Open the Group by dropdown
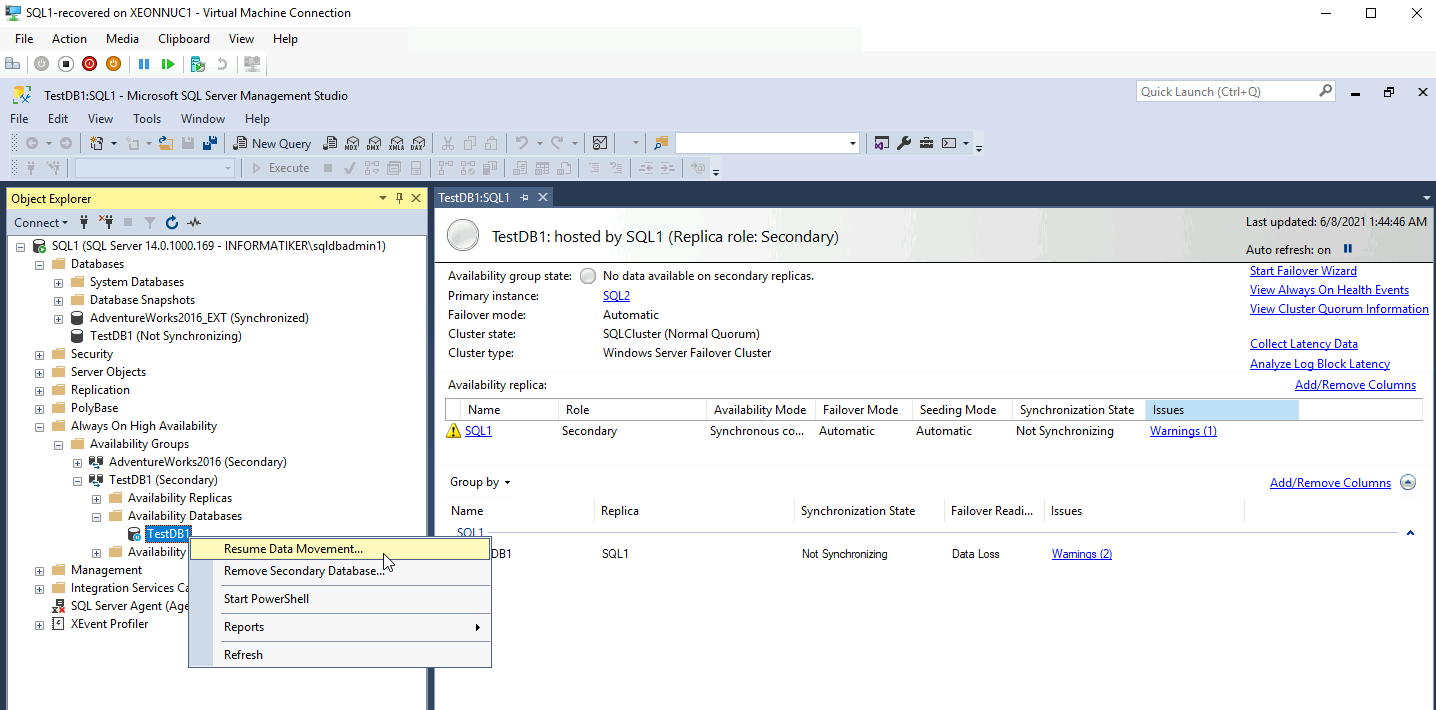Screen dimensions: 1436x710 click(x=480, y=482)
